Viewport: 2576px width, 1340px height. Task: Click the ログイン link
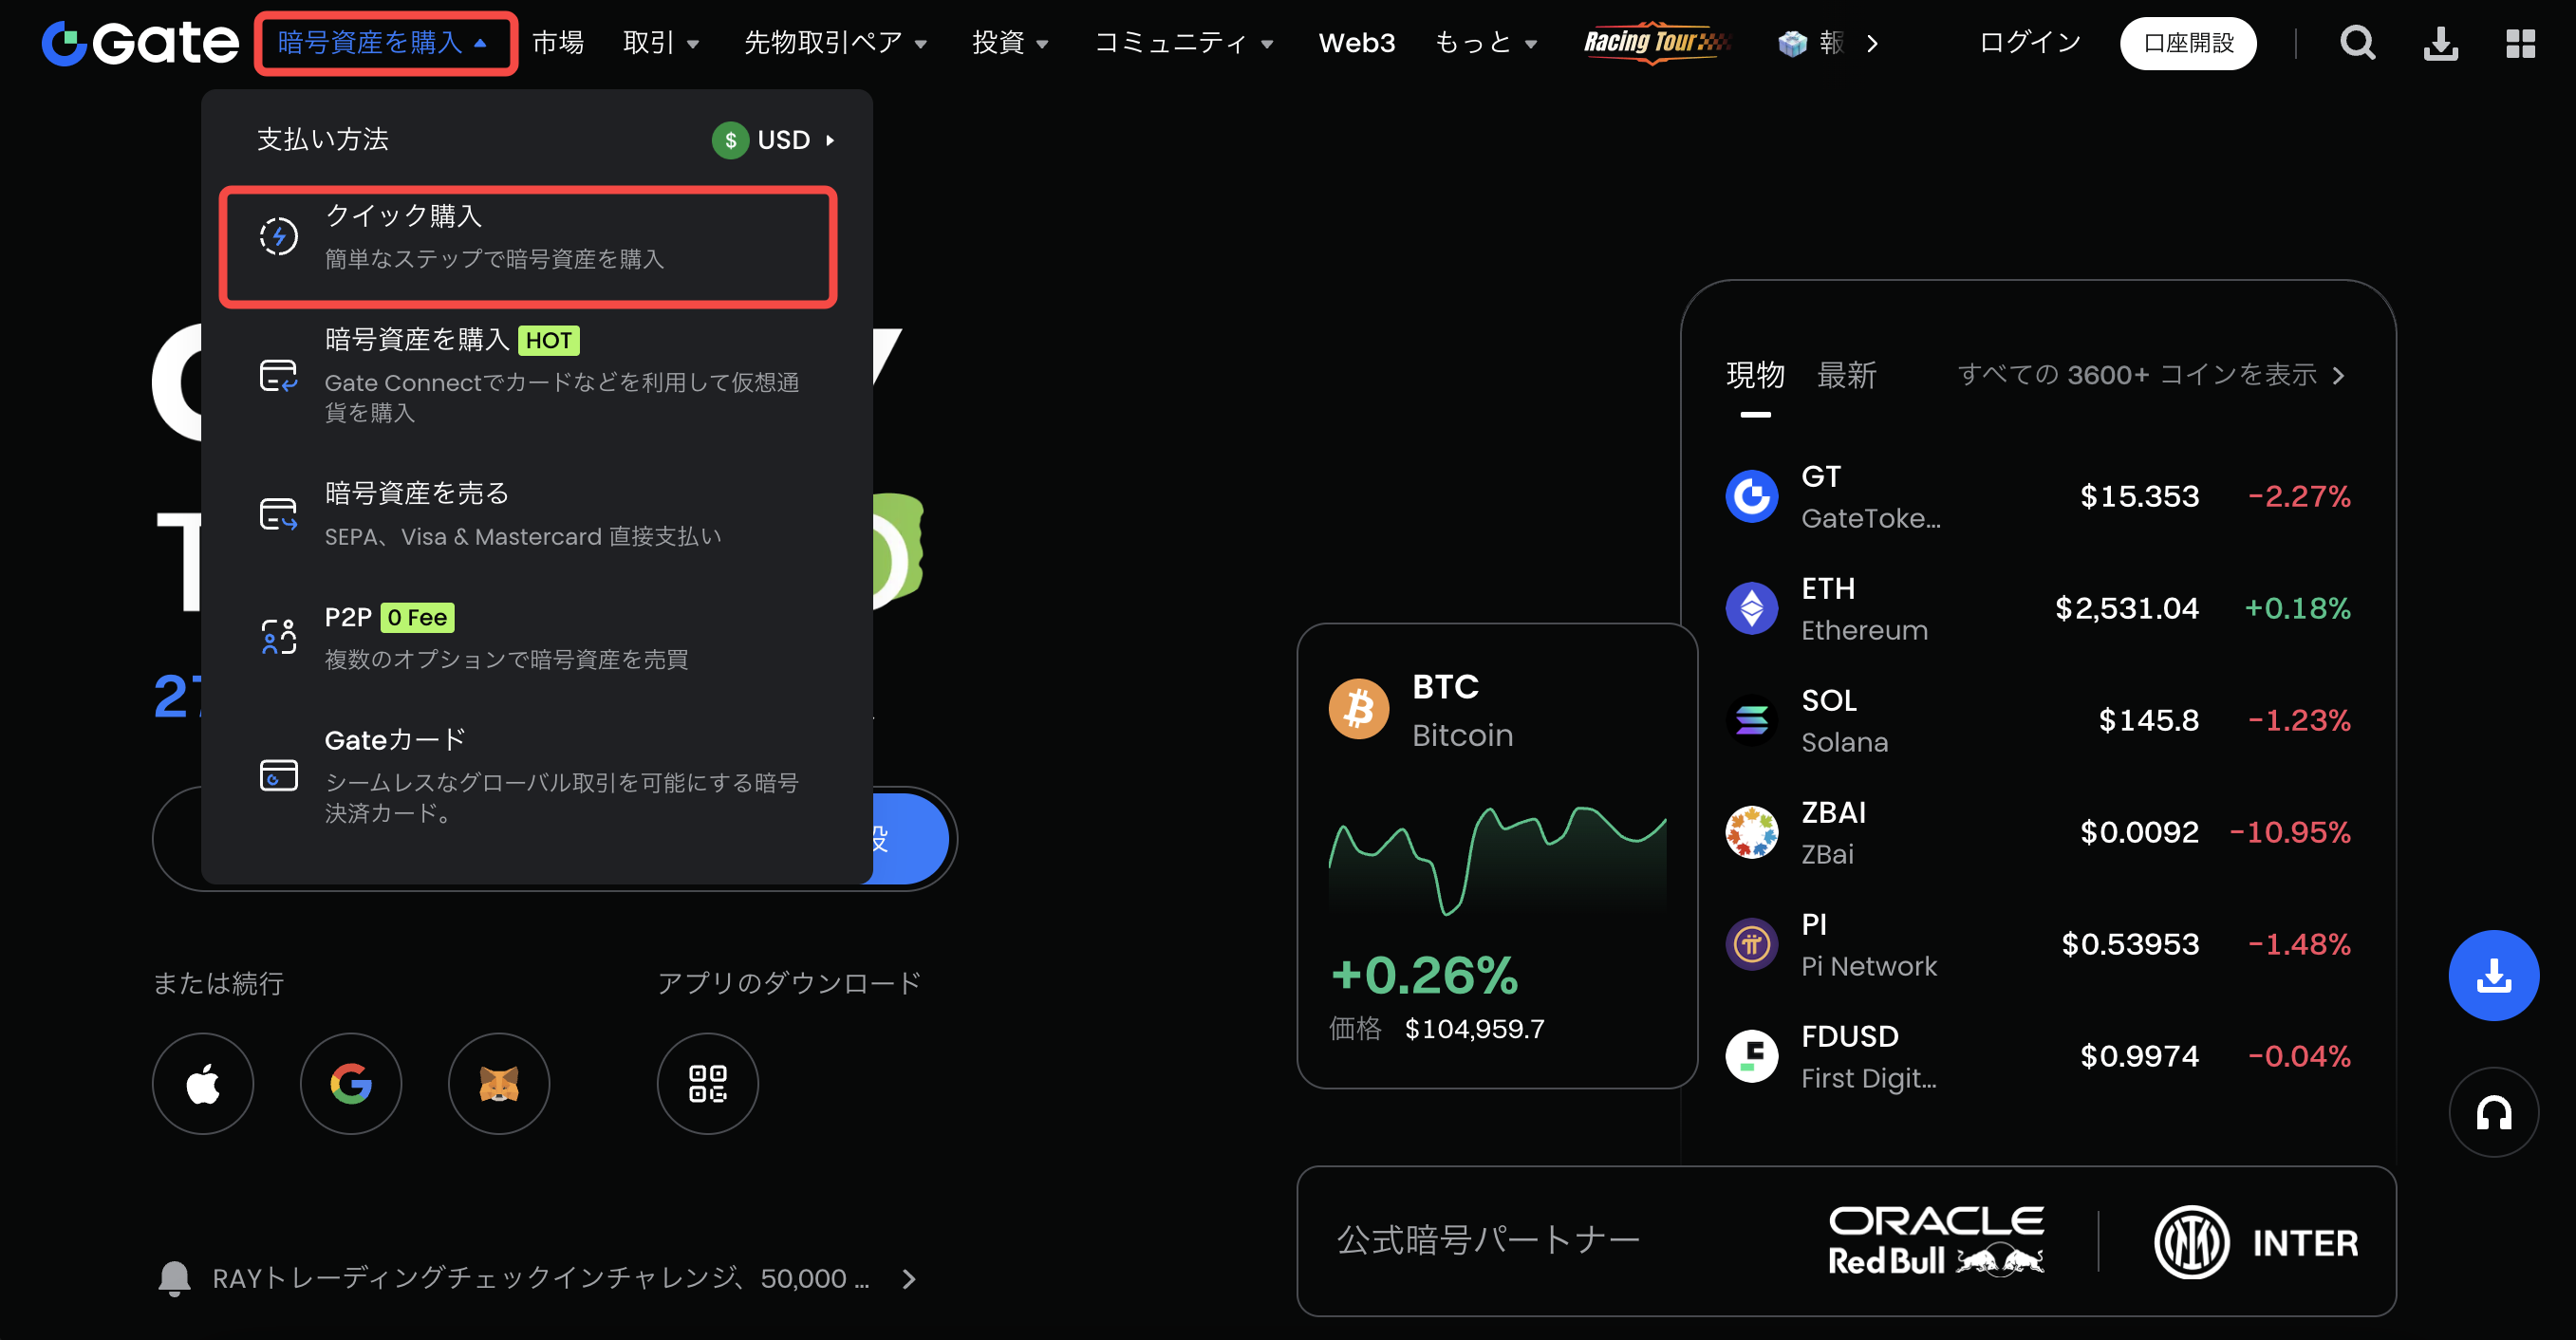click(x=2030, y=43)
